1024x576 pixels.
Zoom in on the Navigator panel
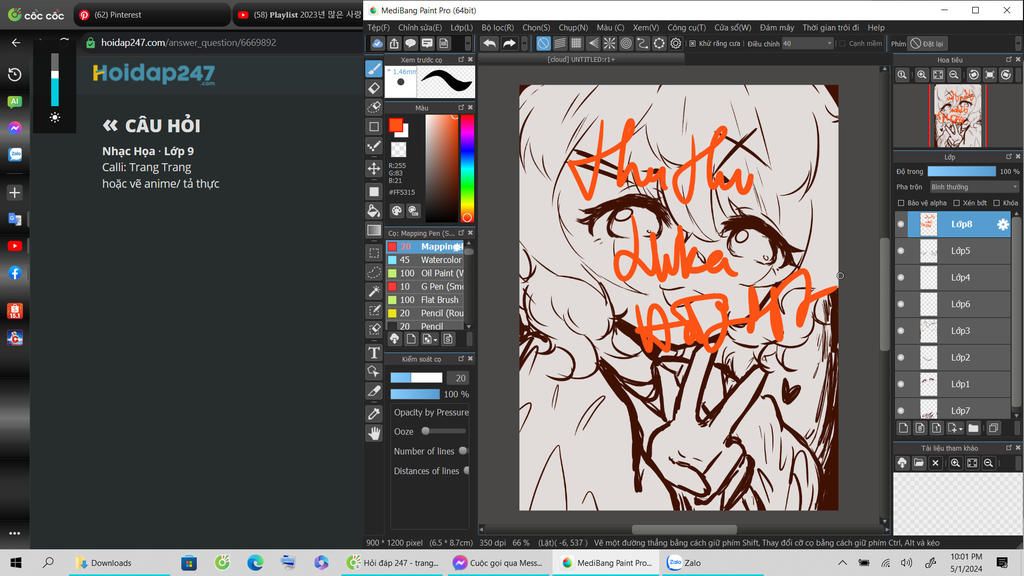click(x=921, y=75)
